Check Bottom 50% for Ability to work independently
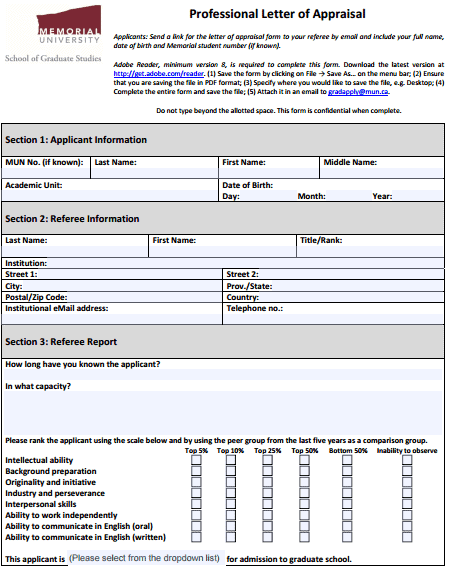Image resolution: width=451 pixels, height=573 pixels. (347, 515)
